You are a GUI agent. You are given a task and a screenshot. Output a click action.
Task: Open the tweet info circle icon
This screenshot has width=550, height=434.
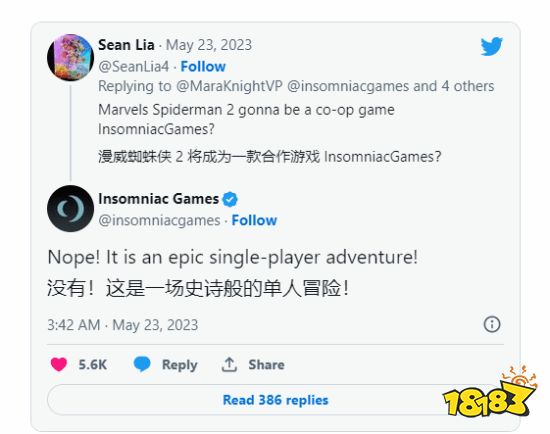tap(492, 324)
